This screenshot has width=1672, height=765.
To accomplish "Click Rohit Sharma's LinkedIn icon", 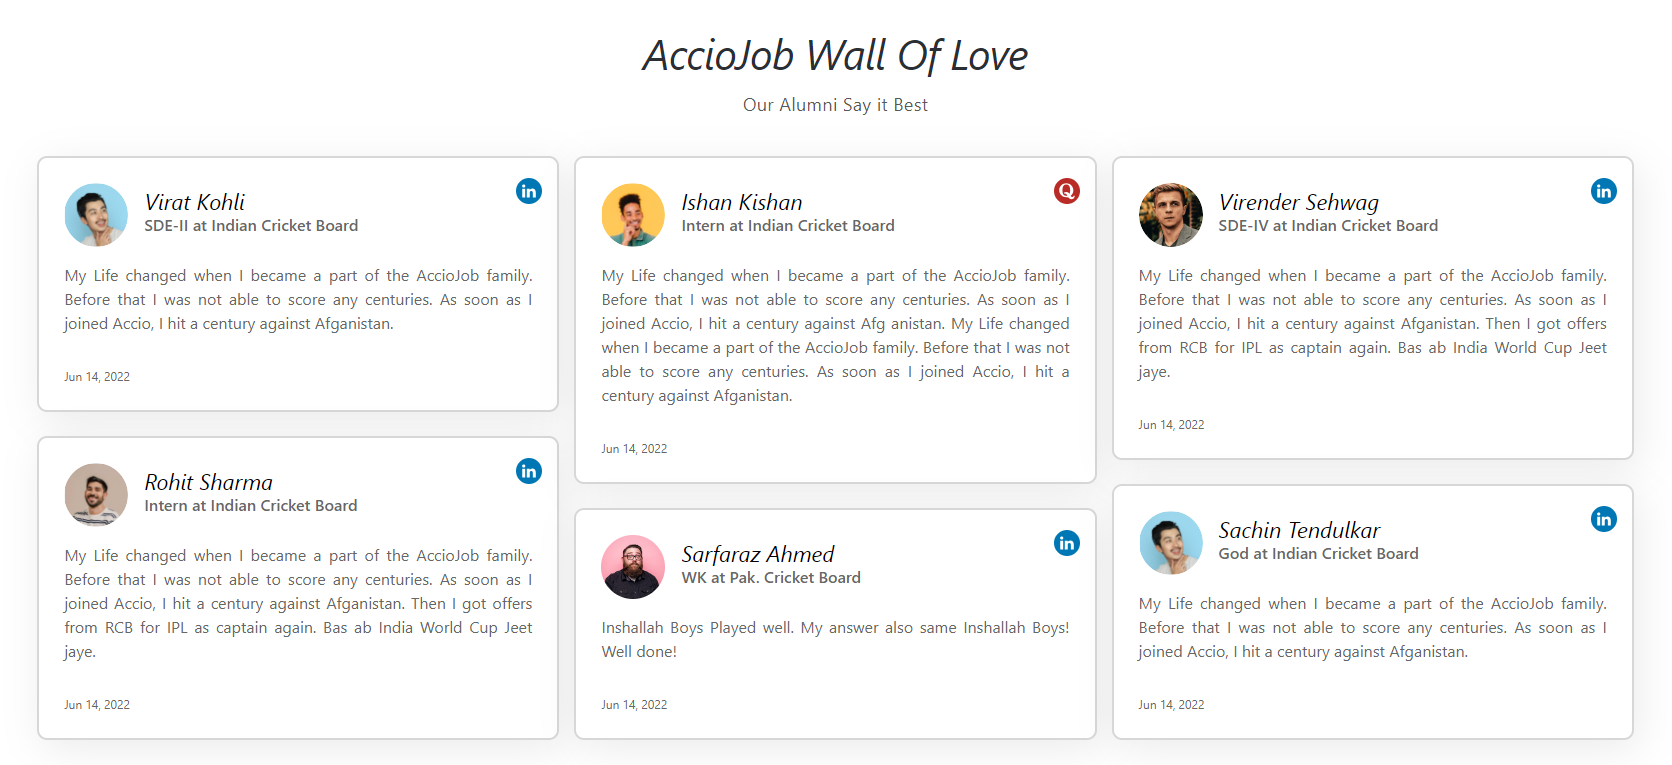I will [x=528, y=470].
